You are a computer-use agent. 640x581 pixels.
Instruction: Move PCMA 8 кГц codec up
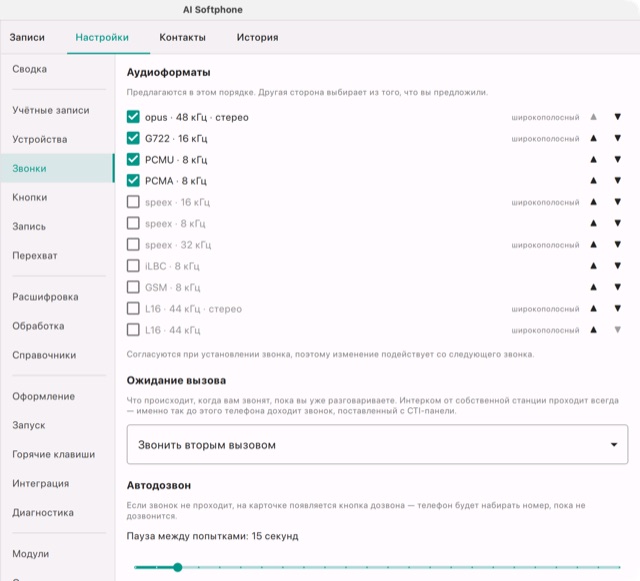(593, 181)
